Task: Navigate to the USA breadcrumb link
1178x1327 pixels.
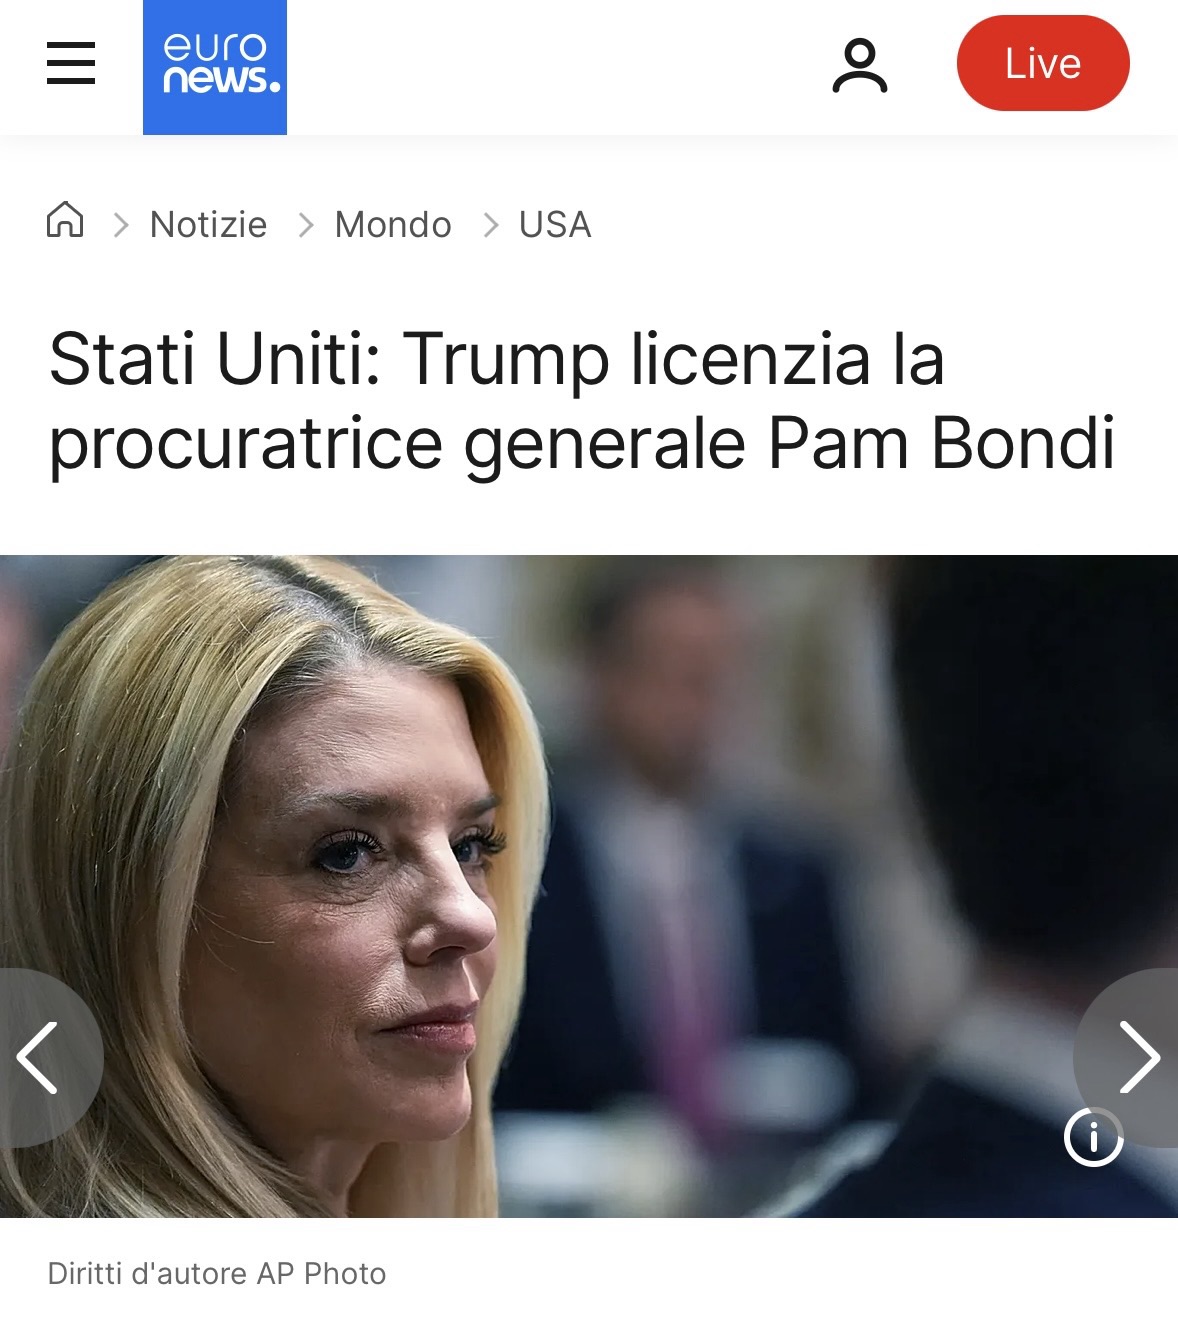Action: point(555,224)
